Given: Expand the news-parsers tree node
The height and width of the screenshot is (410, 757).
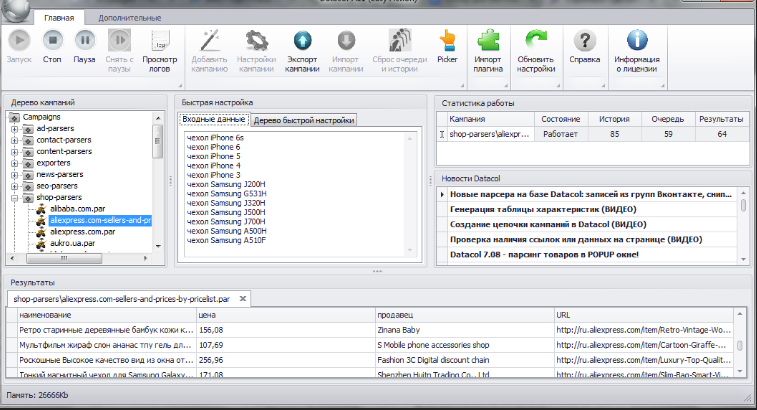Looking at the screenshot, I should (14, 175).
